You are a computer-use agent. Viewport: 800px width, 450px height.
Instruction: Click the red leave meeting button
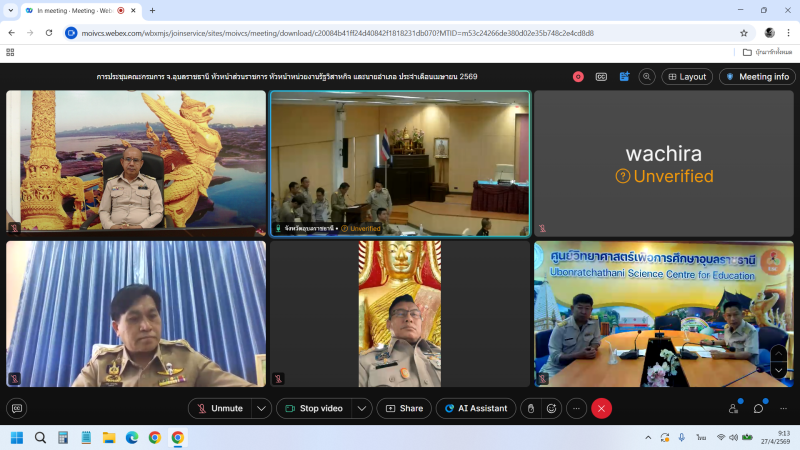tap(601, 408)
